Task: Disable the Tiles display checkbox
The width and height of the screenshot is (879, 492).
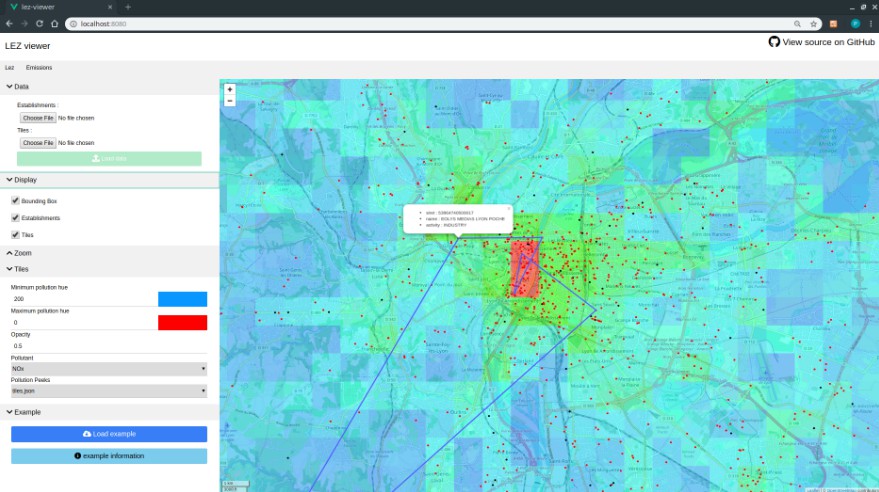Action: coord(15,235)
